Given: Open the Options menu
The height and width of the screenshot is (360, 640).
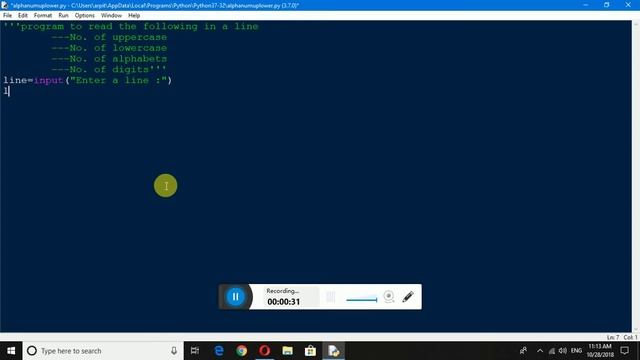Looking at the screenshot, I should [x=84, y=16].
